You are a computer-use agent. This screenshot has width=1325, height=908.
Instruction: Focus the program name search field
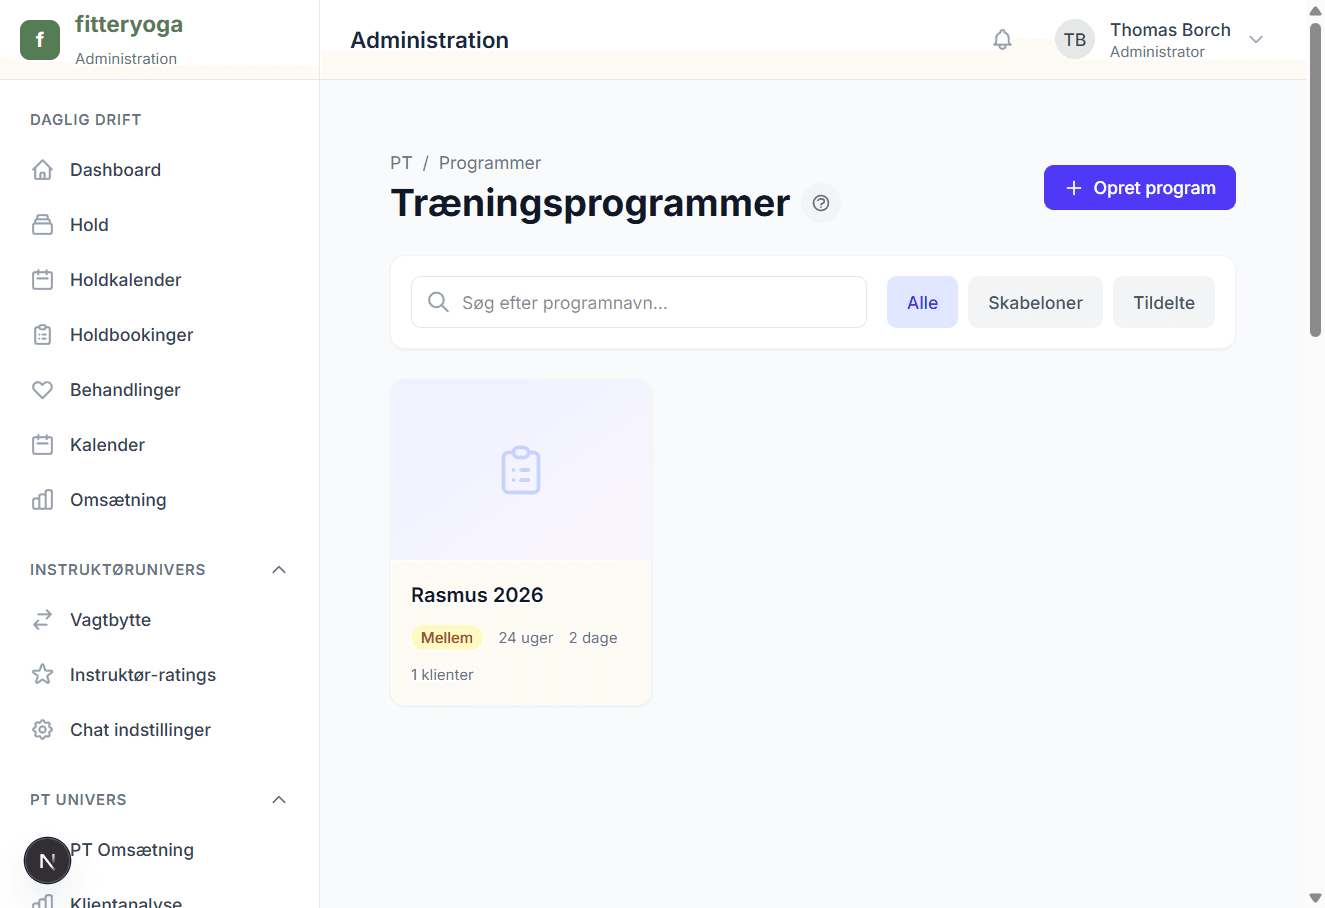tap(650, 302)
